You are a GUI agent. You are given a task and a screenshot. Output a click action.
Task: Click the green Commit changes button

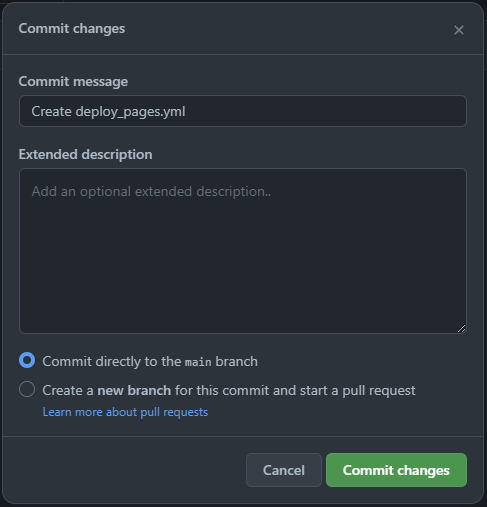(396, 470)
